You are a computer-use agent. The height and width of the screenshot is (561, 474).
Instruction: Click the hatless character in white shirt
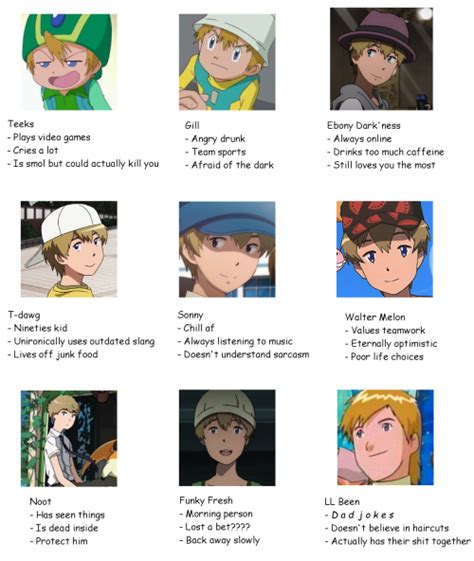[x=69, y=438]
